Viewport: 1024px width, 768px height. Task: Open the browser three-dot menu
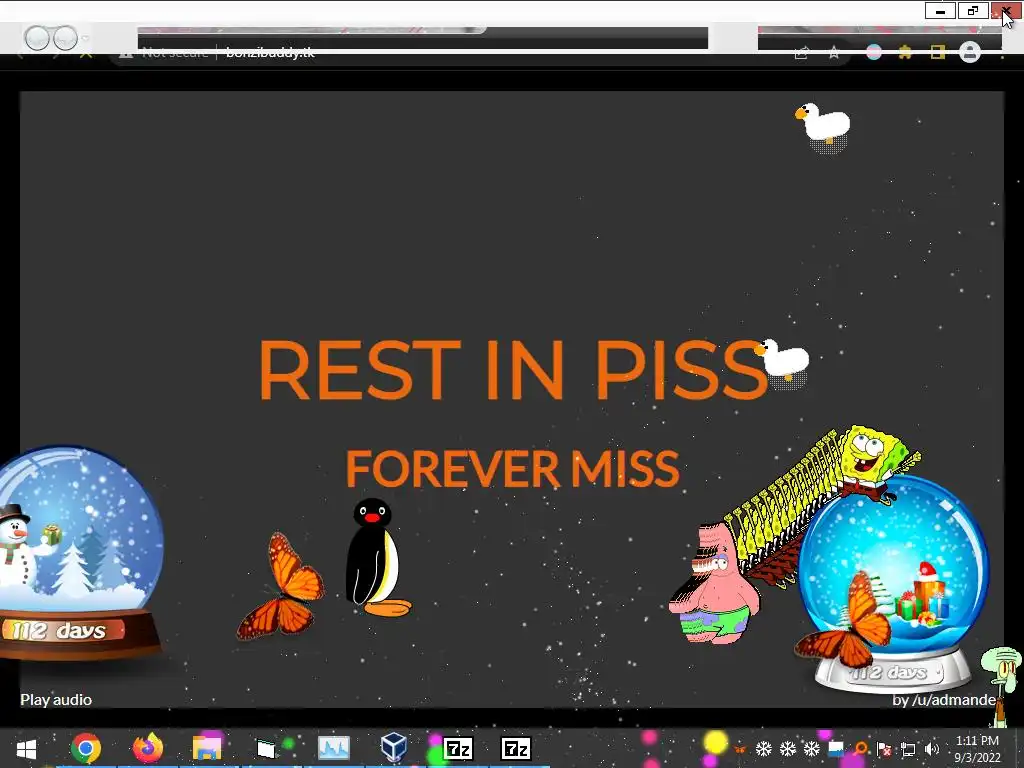(1002, 54)
